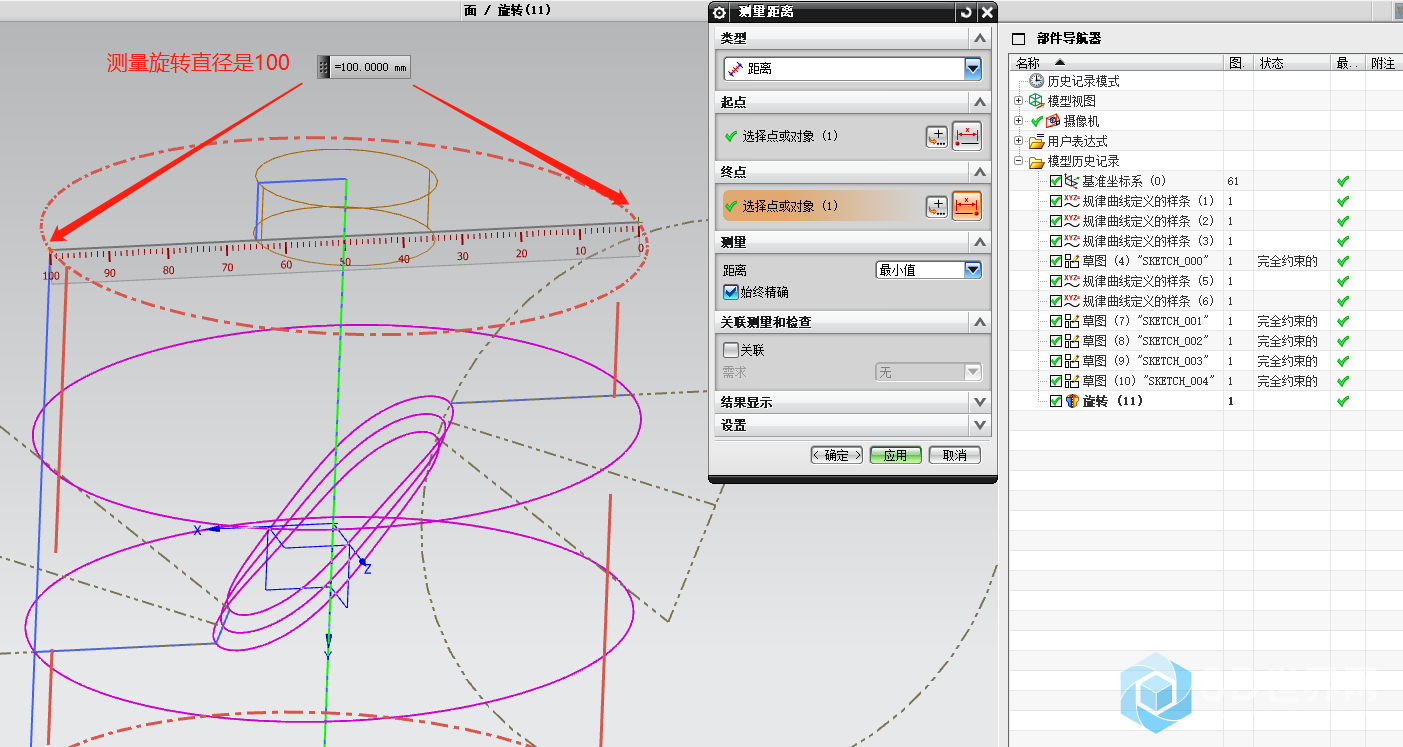Click the 历史记录模式 clock icon
The width and height of the screenshot is (1403, 747).
[1037, 81]
